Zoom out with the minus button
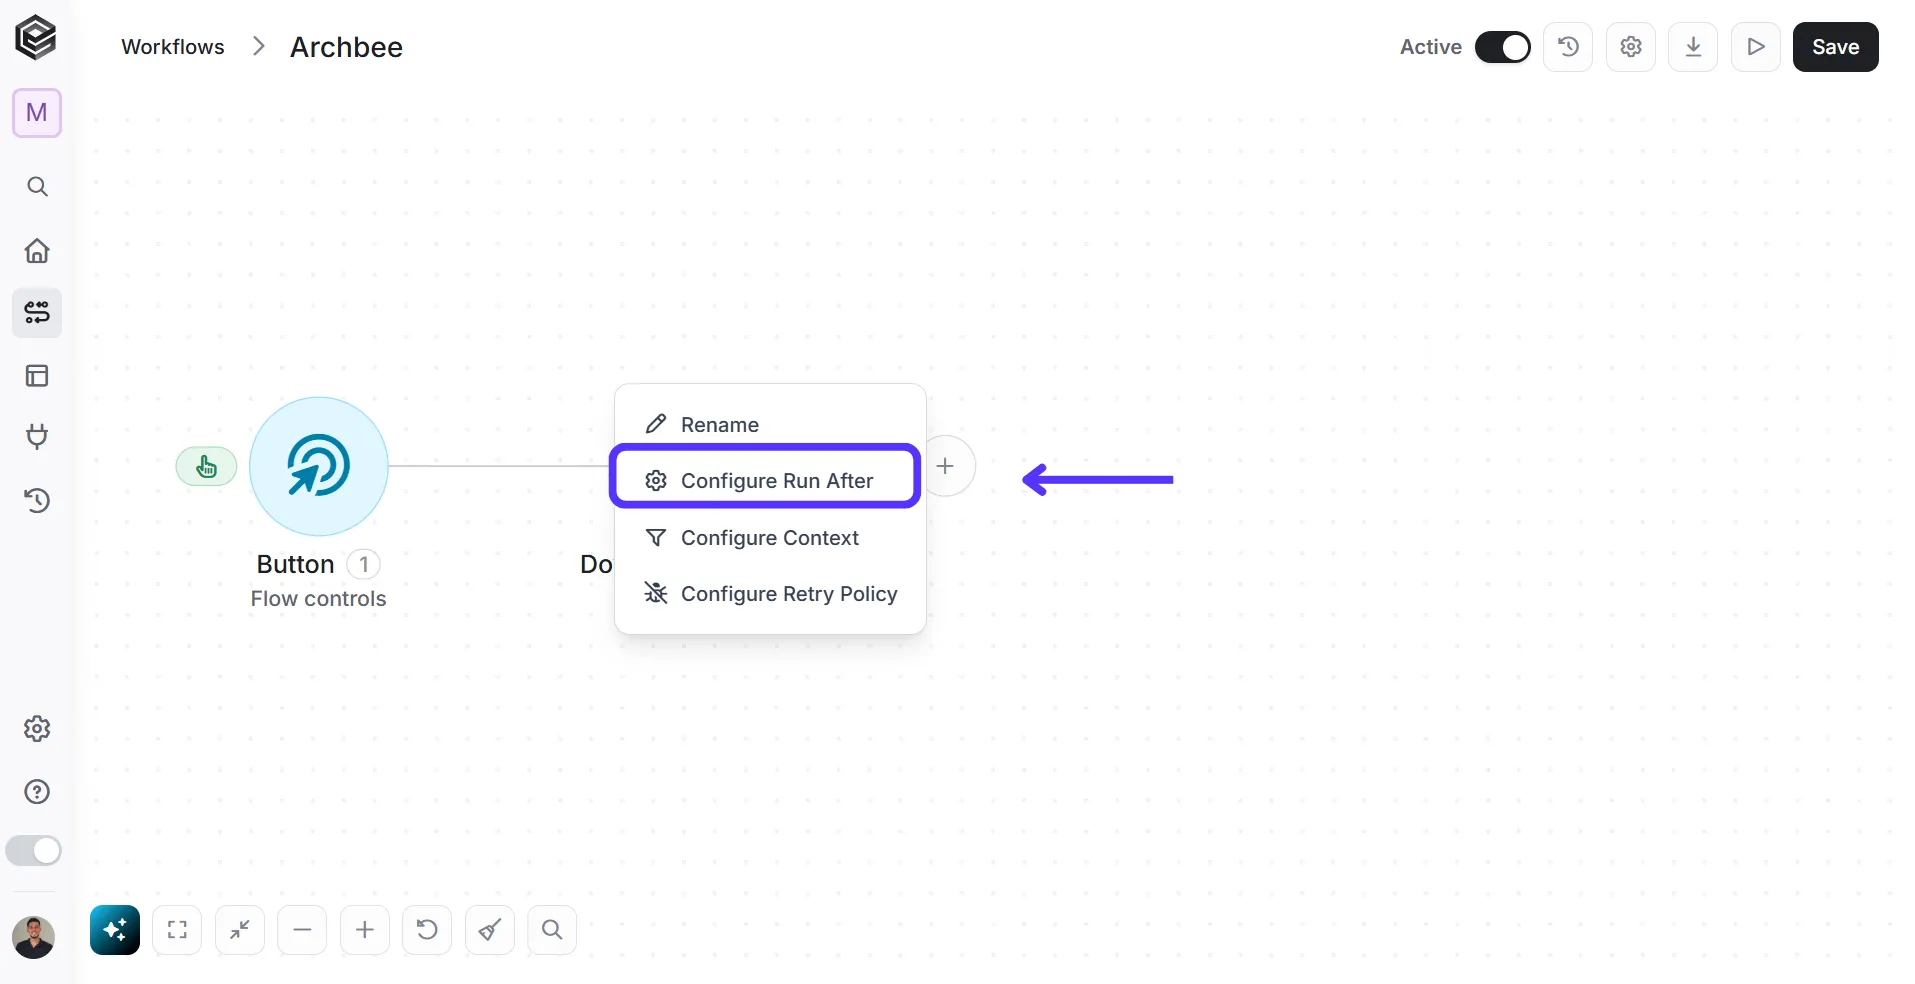 (302, 930)
